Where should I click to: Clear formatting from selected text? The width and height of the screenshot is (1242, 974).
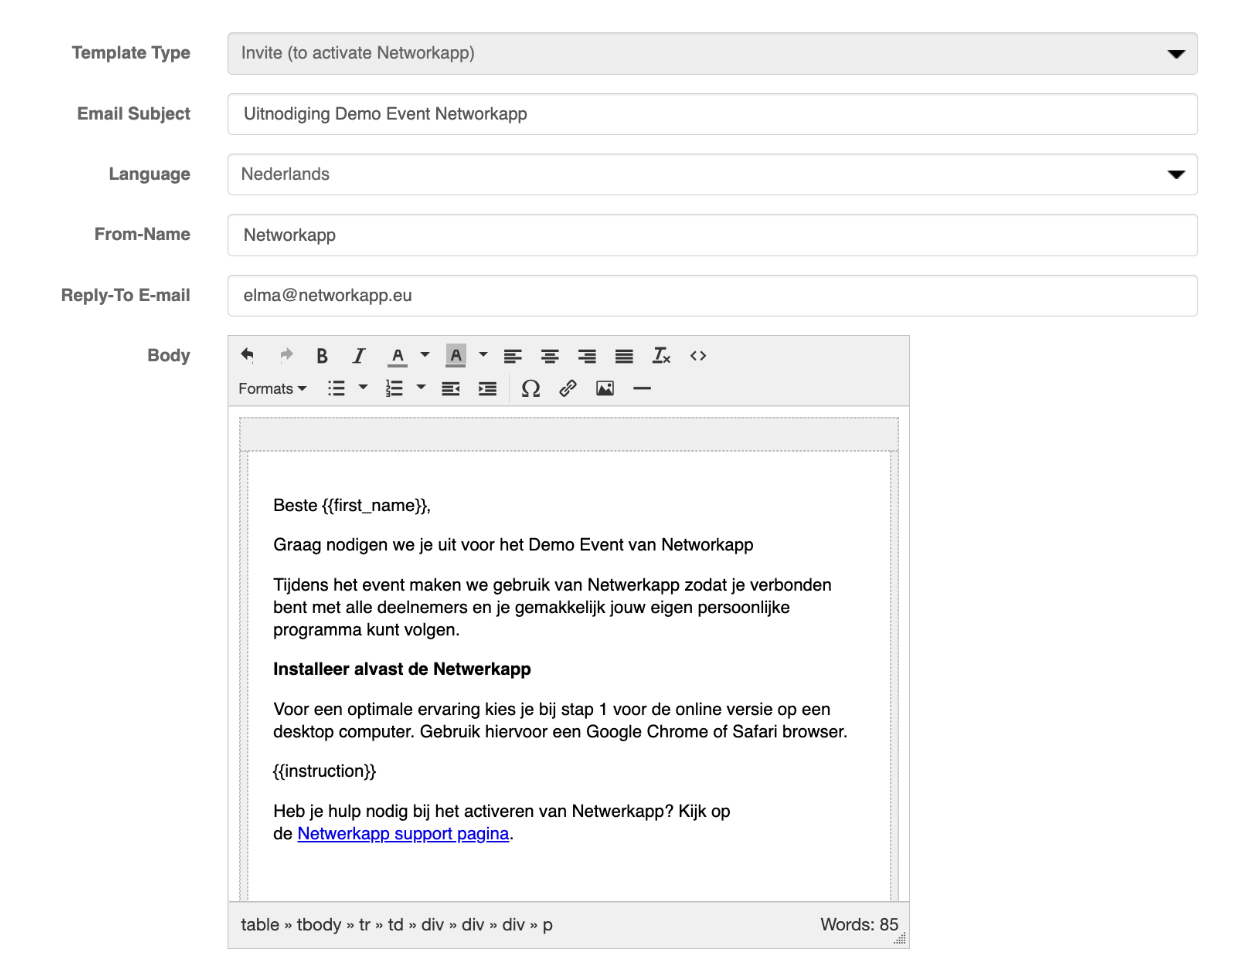[661, 355]
